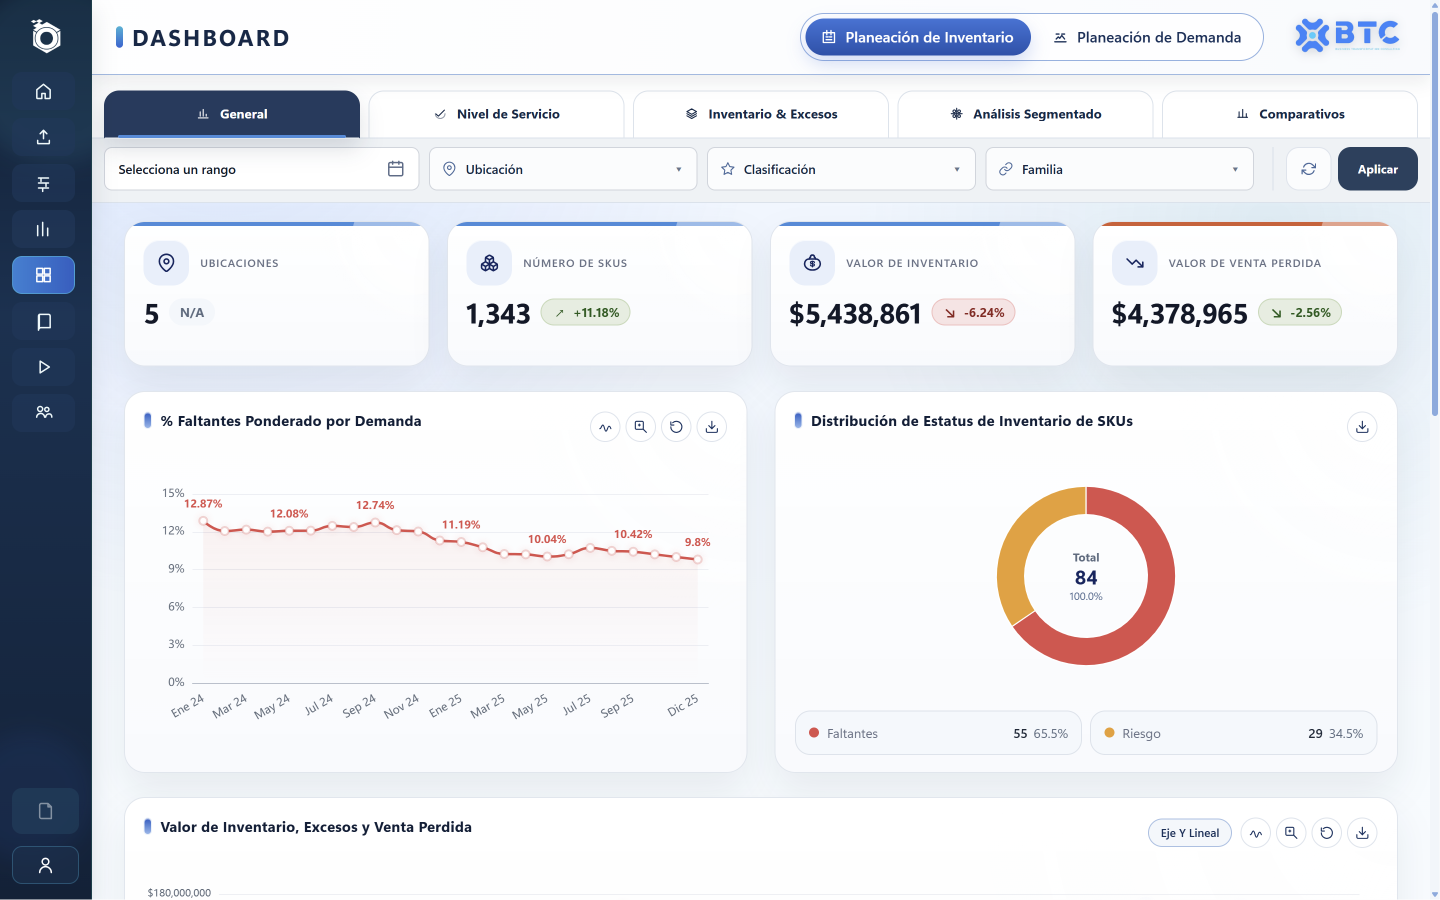This screenshot has width=1440, height=900.
Task: Select the Comparativos tab
Action: (x=1290, y=114)
